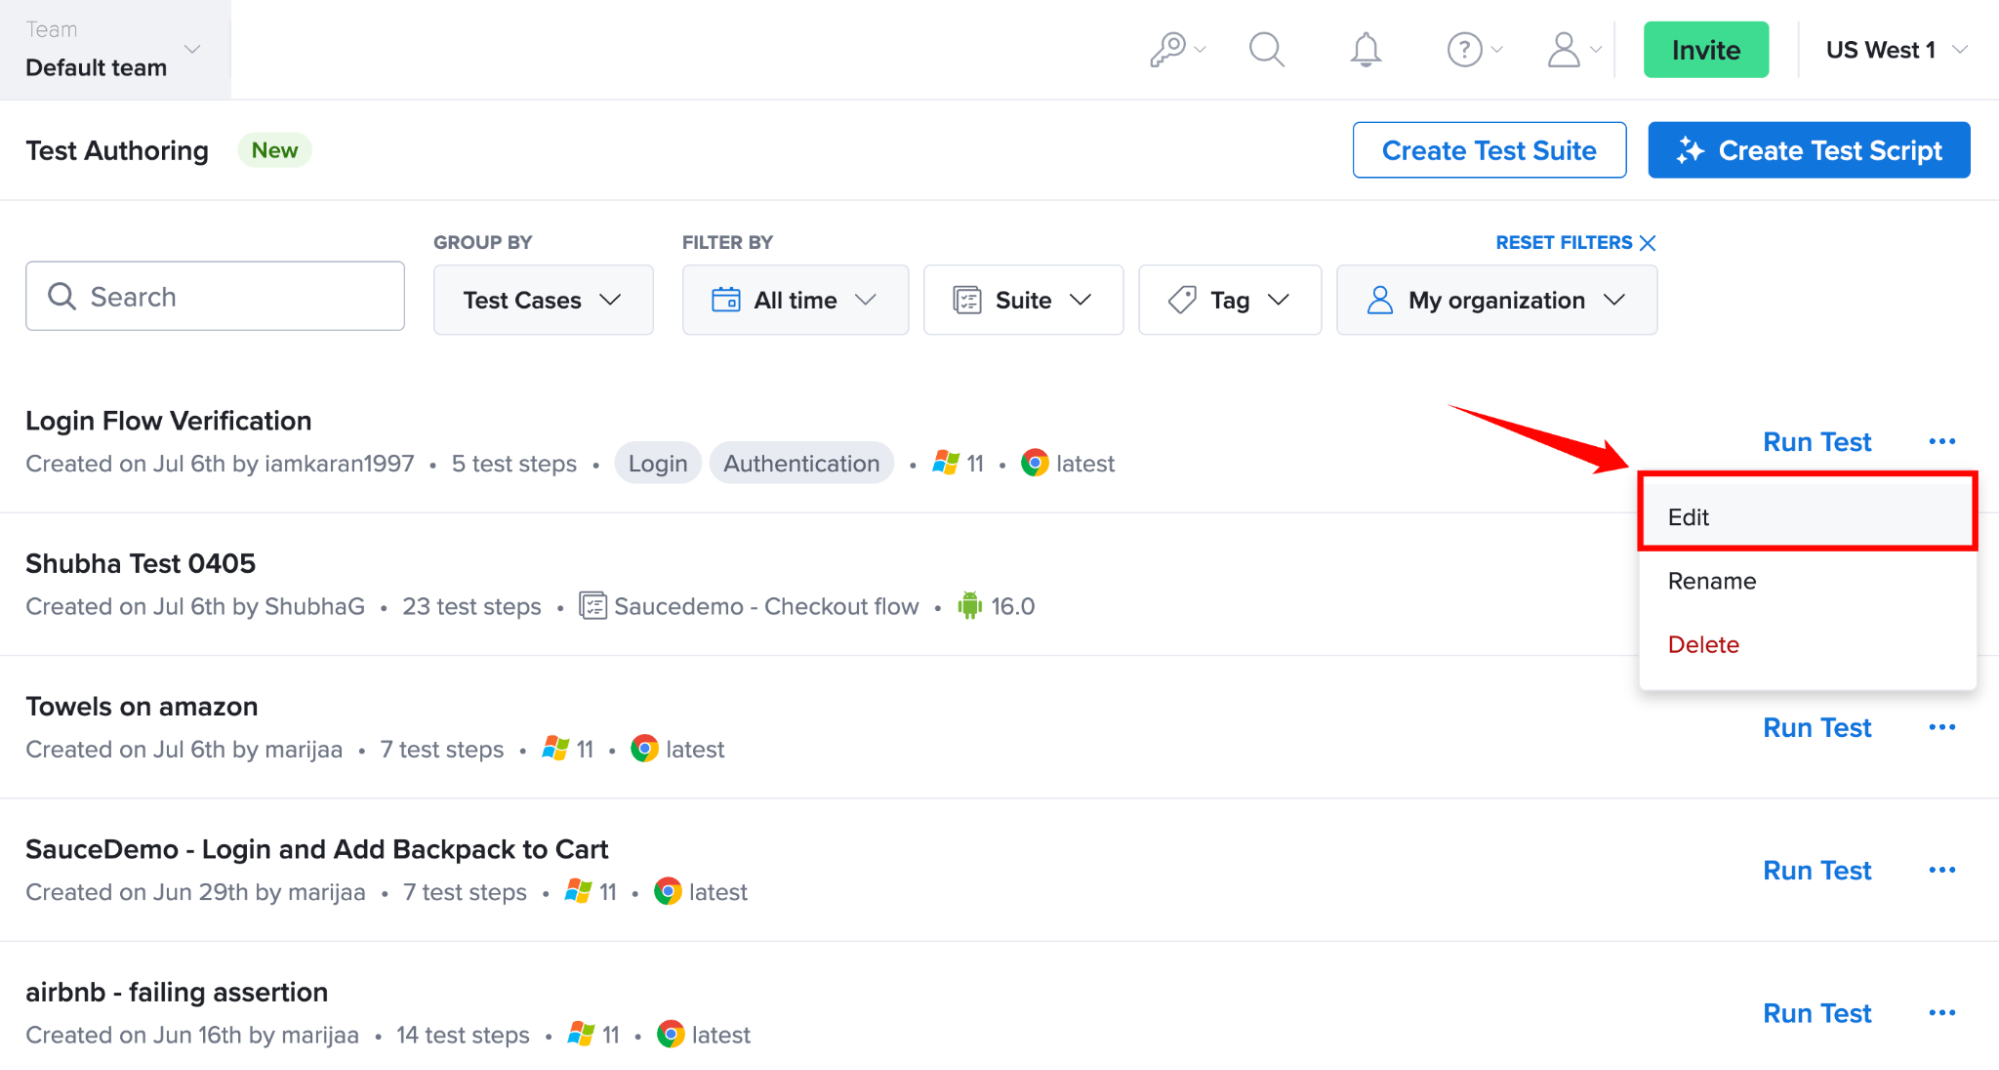This screenshot has height=1070, width=1999.
Task: Click the Windows icon in Login Flow Verification row
Action: (x=946, y=463)
